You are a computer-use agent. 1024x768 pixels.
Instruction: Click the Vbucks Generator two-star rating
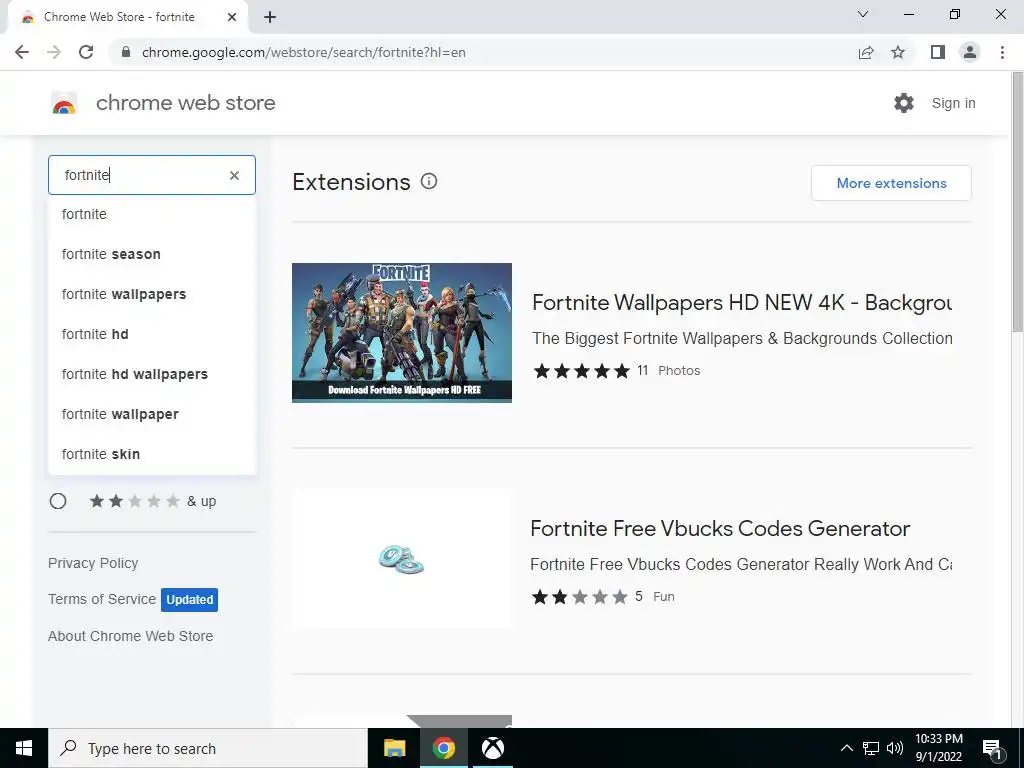click(579, 597)
